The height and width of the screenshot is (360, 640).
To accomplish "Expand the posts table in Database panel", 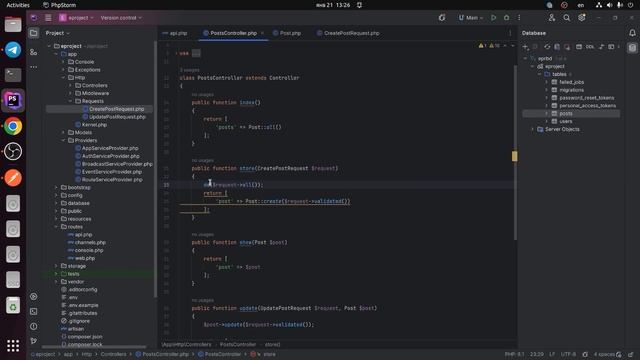I will tap(547, 113).
